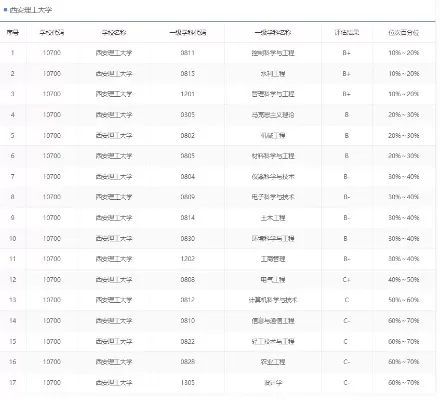The image size is (440, 400).
Task: Click the 50%~60% percentile cell
Action: (404, 300)
